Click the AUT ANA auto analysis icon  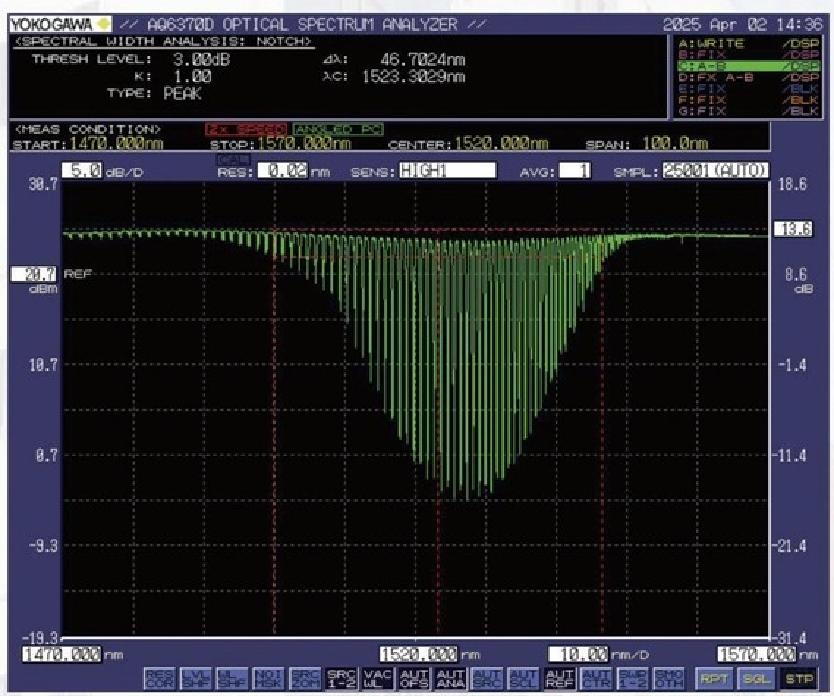pyautogui.click(x=450, y=679)
